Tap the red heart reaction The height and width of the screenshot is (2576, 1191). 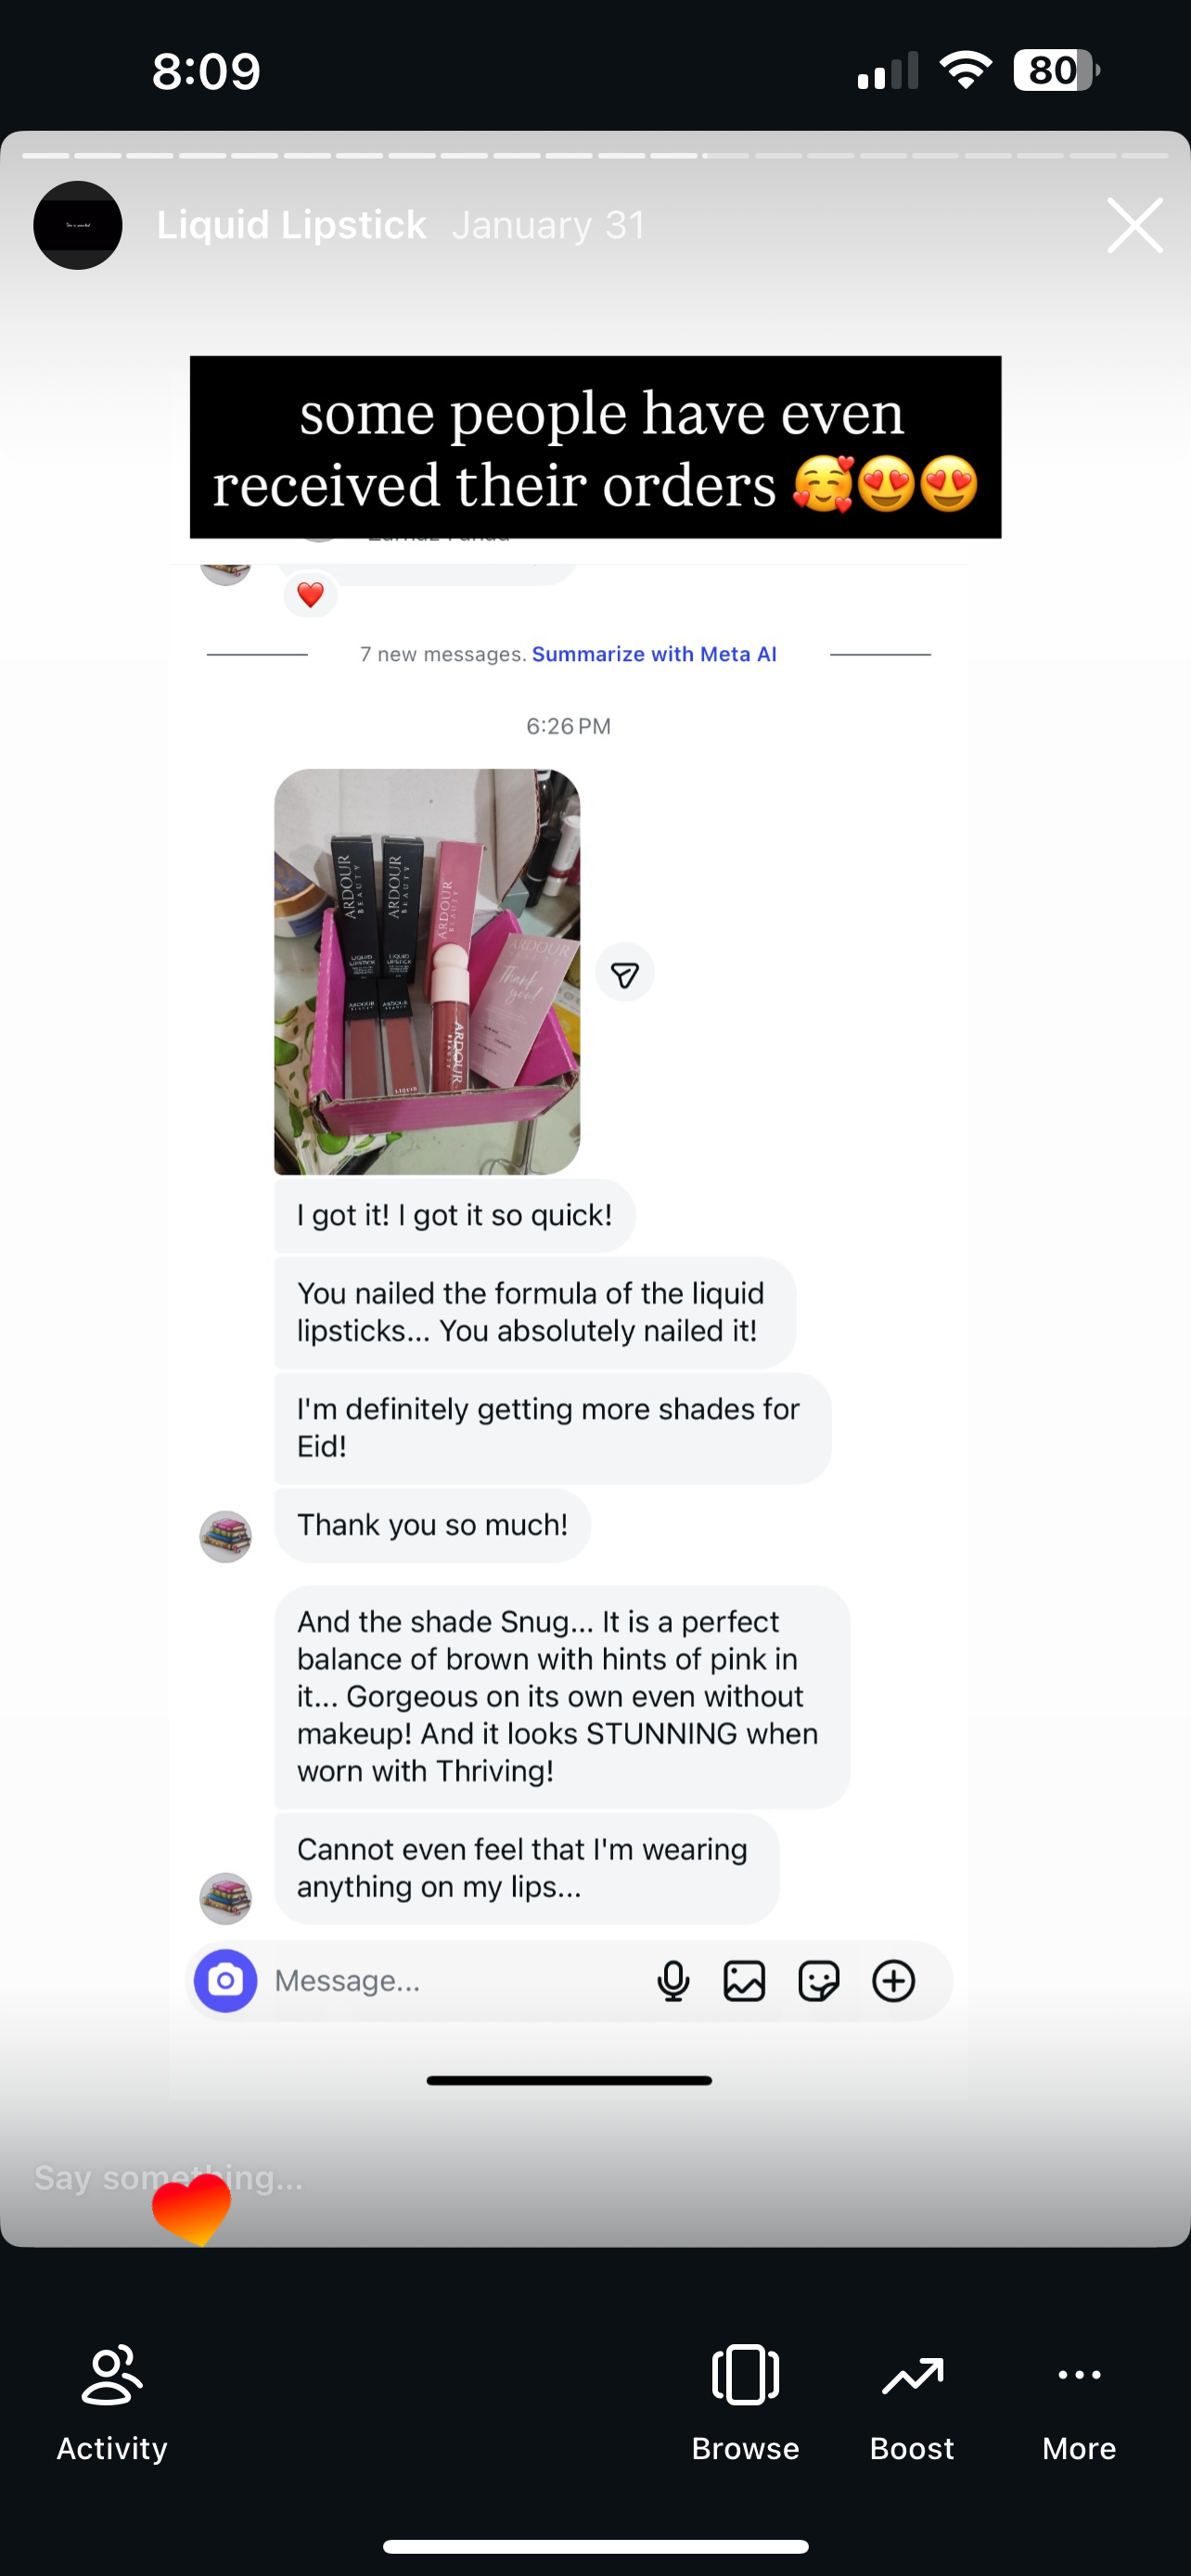click(x=311, y=595)
